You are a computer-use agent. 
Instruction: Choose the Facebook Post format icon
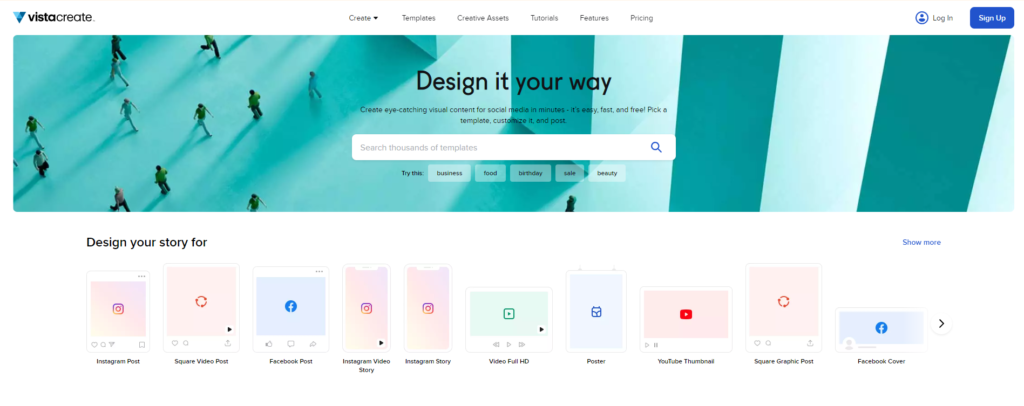tap(290, 306)
